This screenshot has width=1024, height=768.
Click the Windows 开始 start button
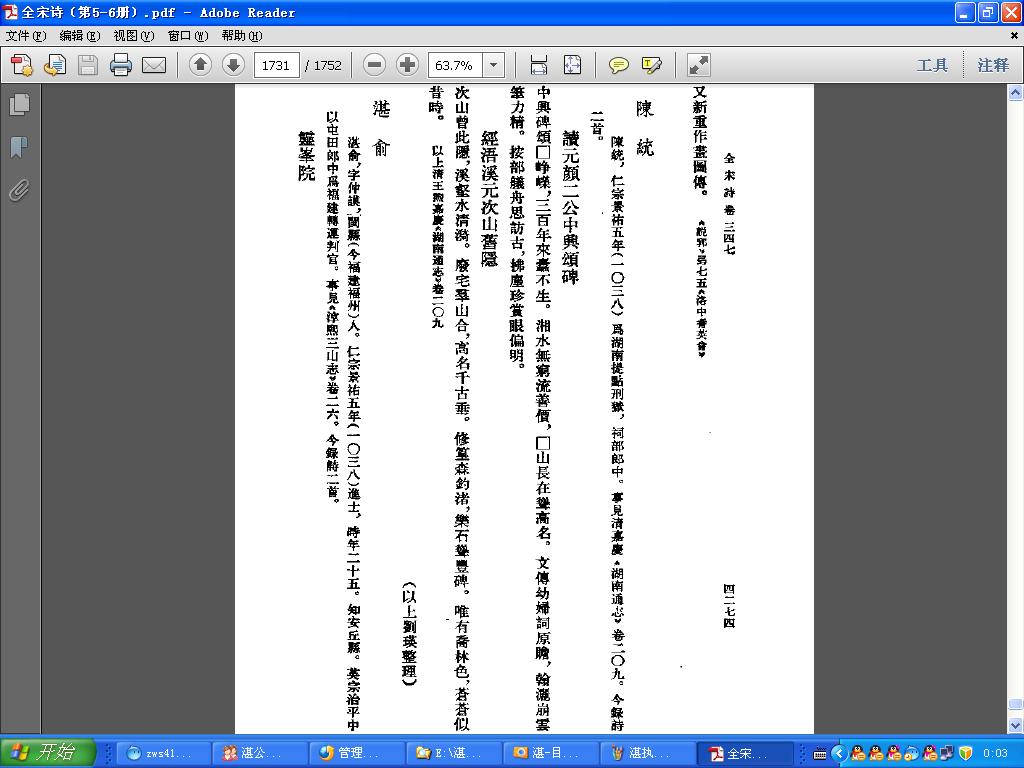(48, 752)
